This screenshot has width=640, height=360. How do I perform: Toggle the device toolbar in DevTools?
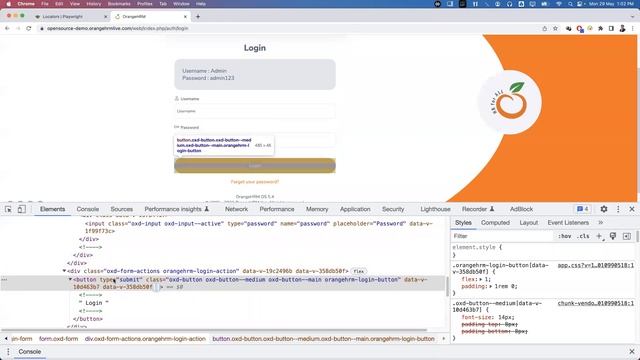tap(21, 209)
